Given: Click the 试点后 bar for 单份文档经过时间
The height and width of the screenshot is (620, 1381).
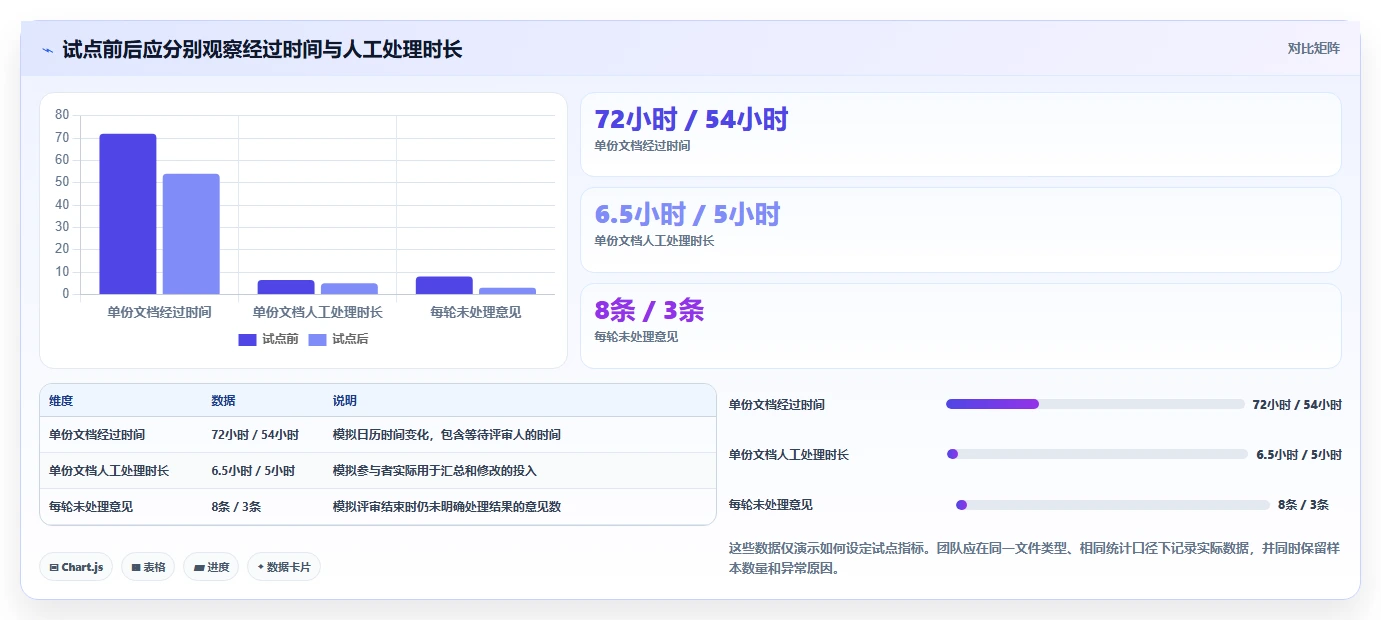Looking at the screenshot, I should click(191, 234).
